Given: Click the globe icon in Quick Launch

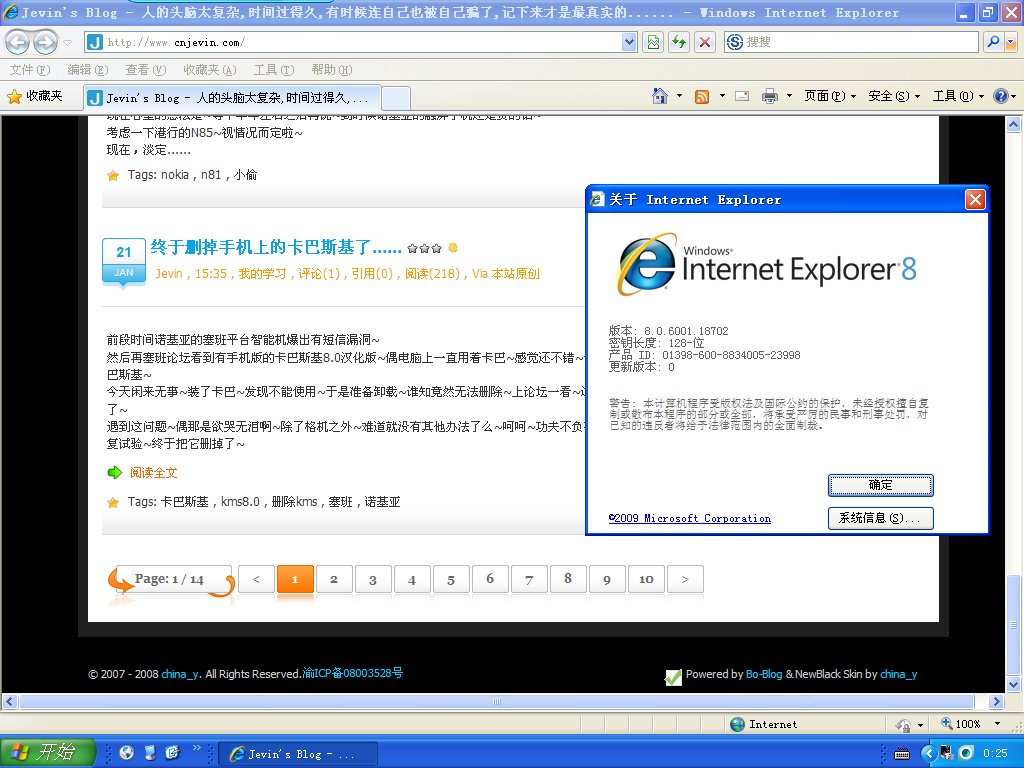Looking at the screenshot, I should click(127, 752).
